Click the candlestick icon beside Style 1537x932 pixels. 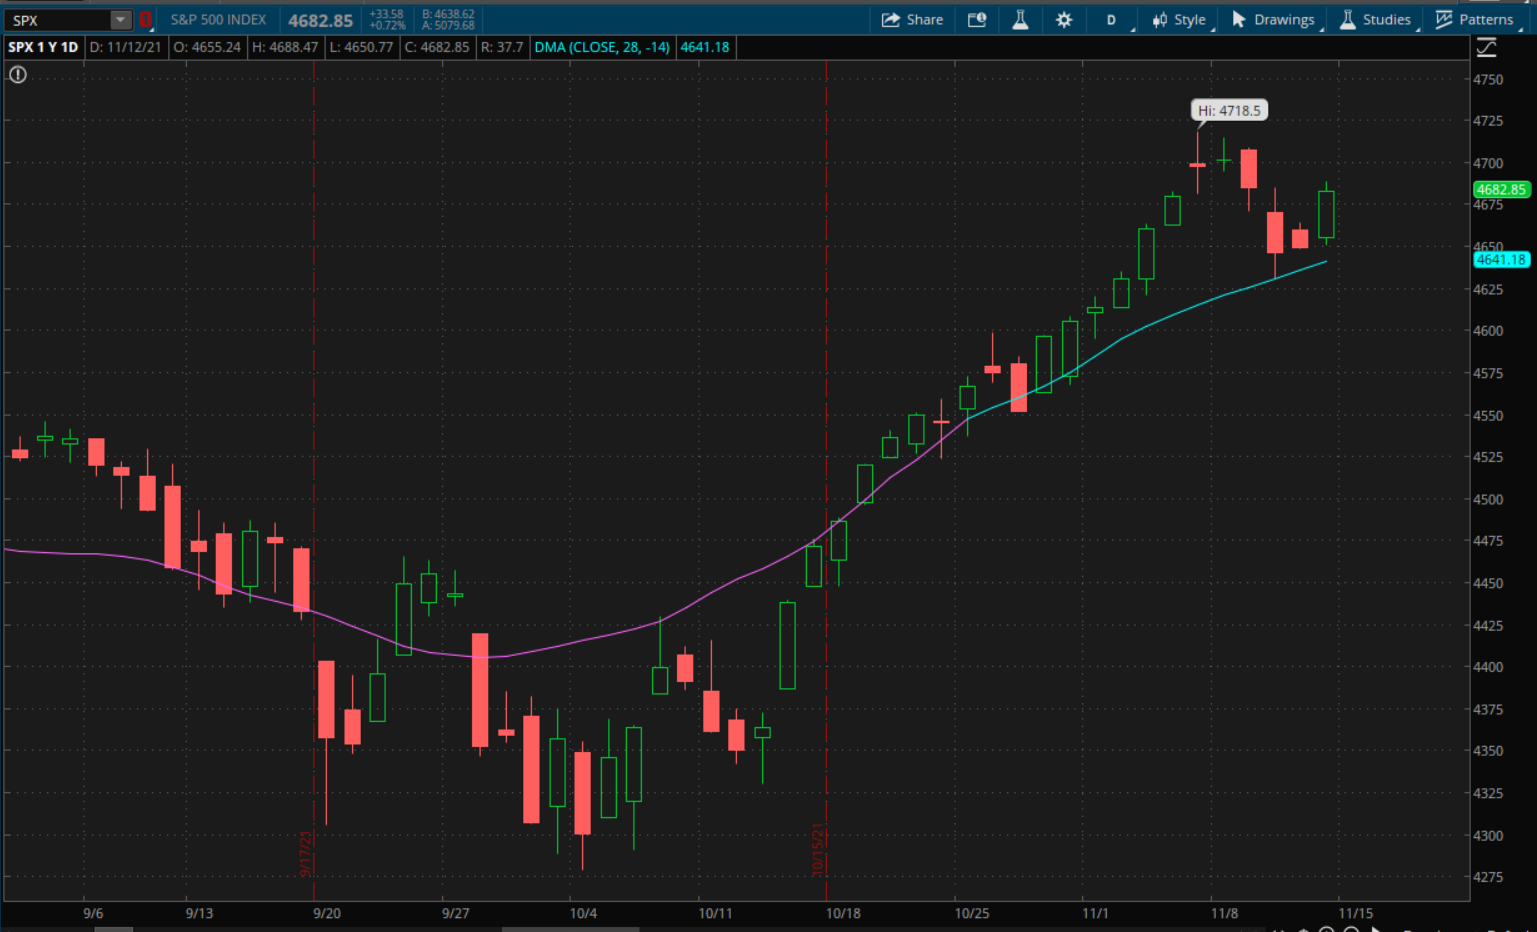(x=1160, y=20)
